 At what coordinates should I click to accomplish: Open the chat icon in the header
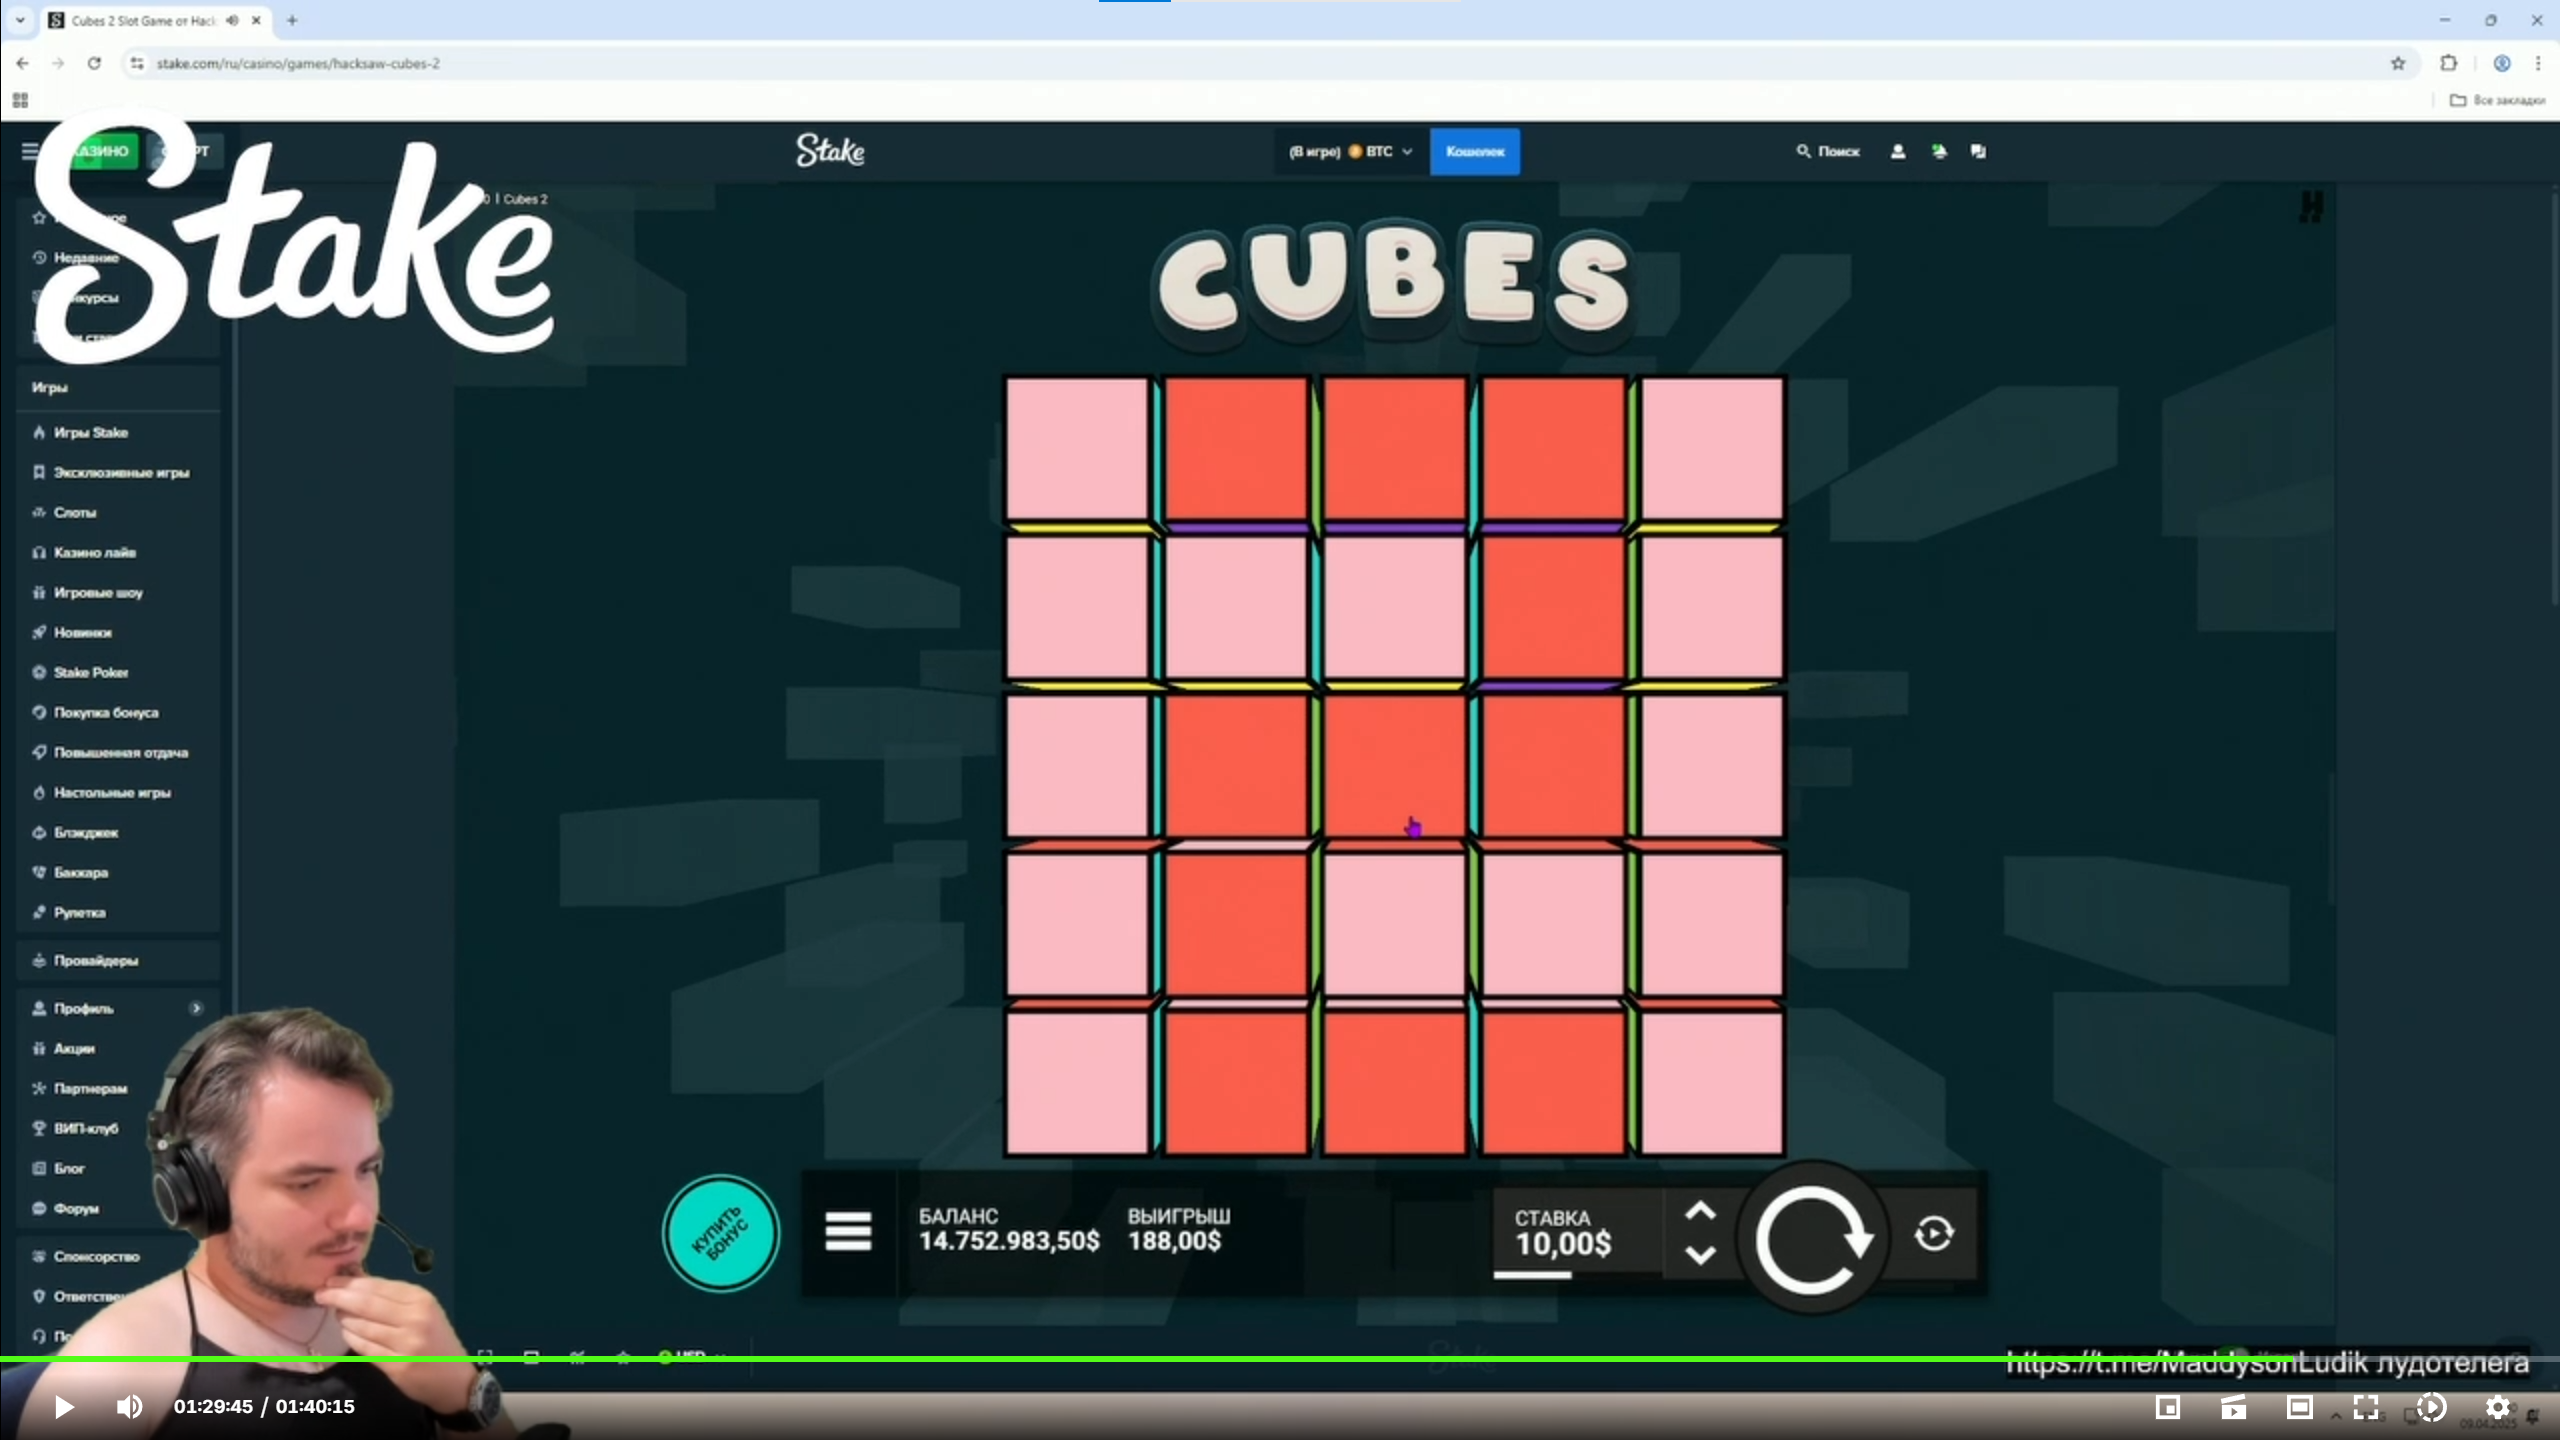pos(1978,151)
